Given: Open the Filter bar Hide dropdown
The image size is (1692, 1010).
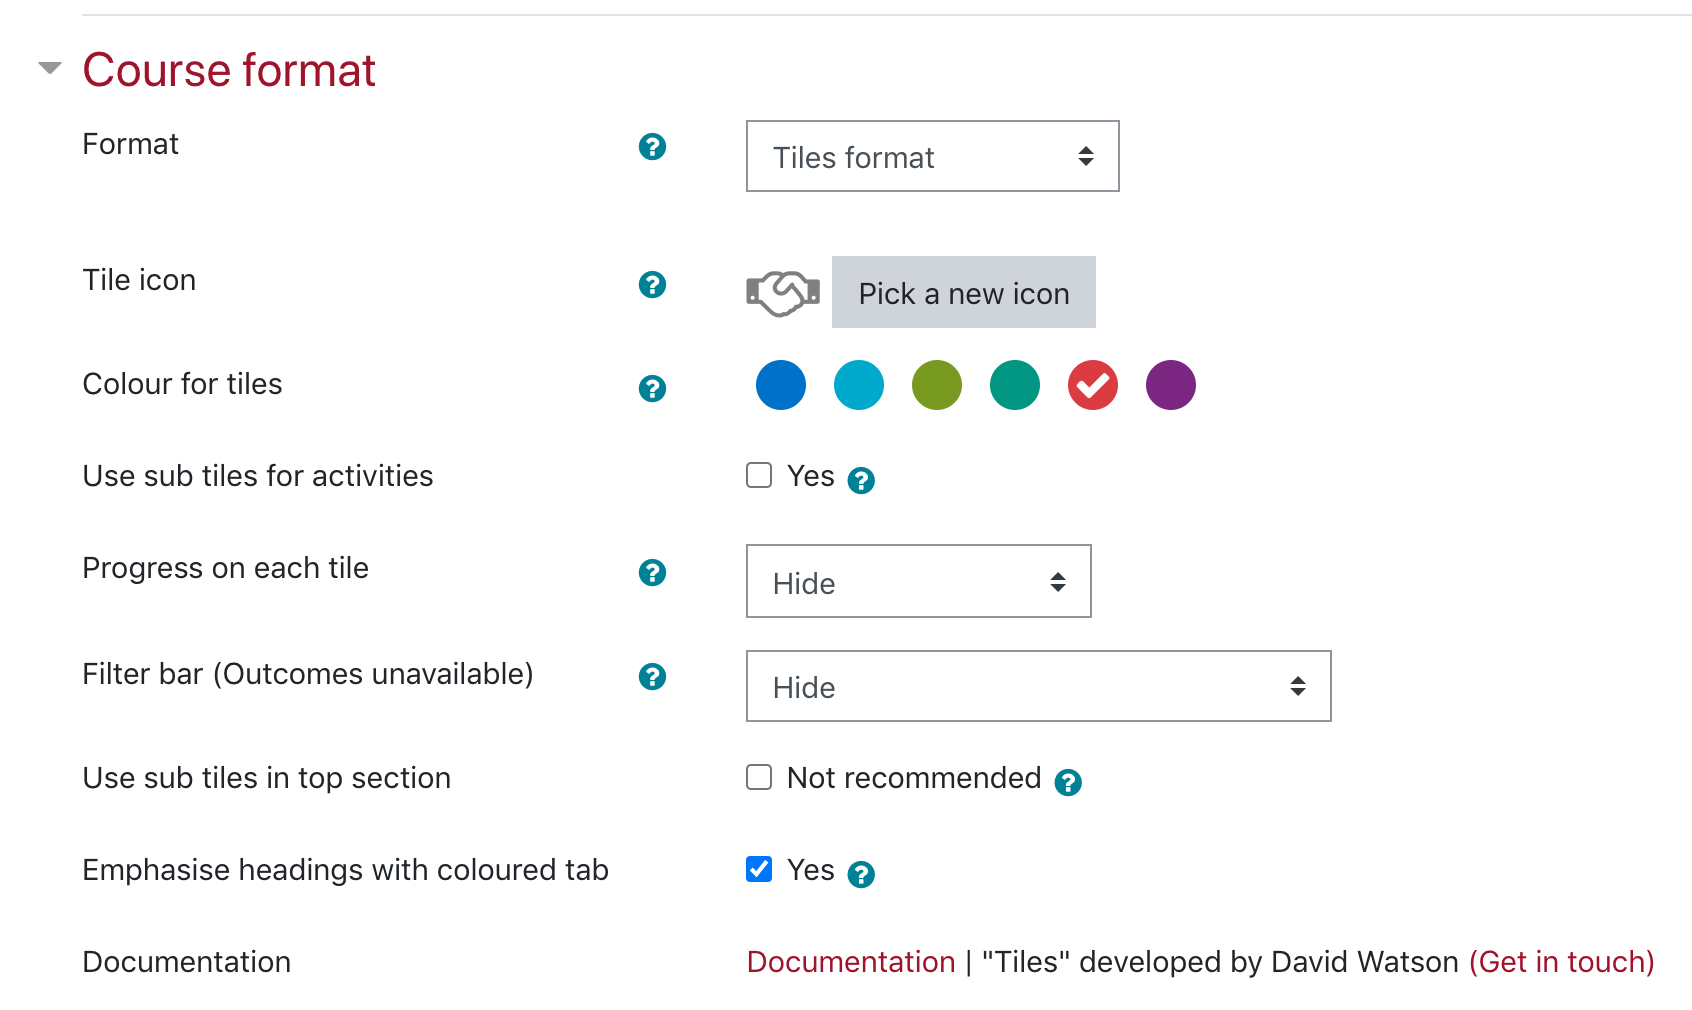Looking at the screenshot, I should point(1038,686).
